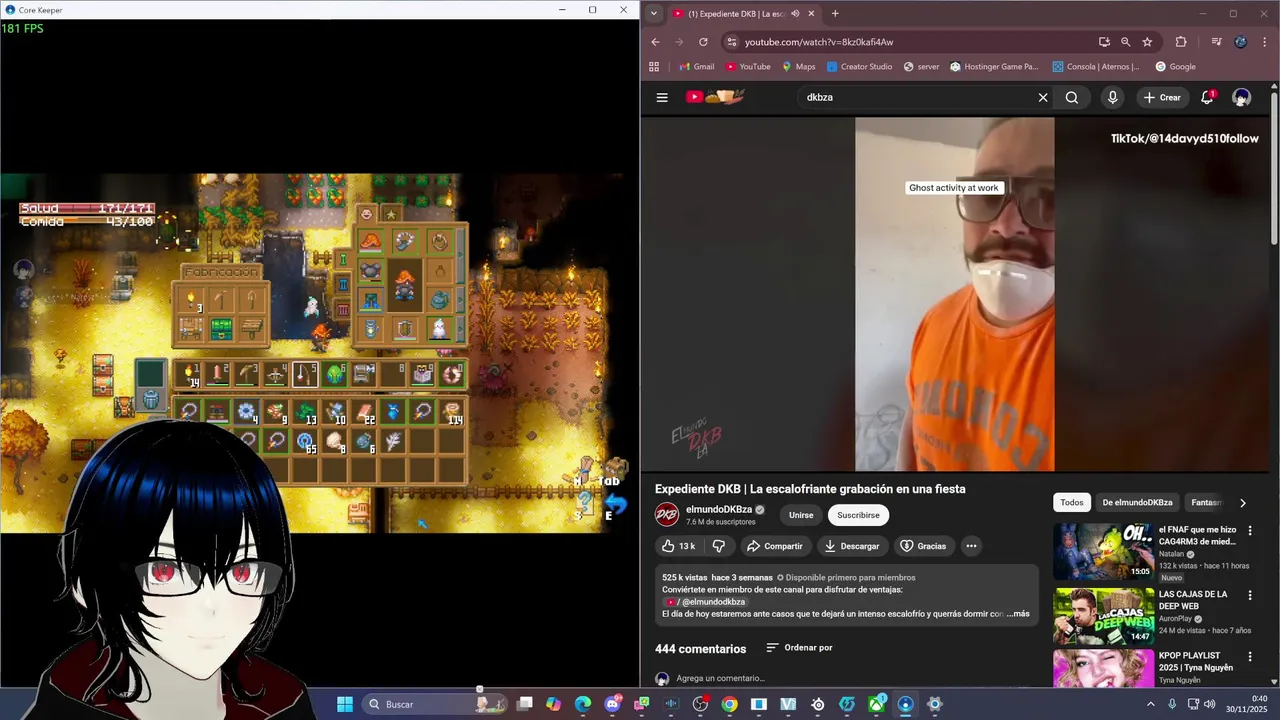Craft the workbench in Fabricación panel
Screen dimensions: 1280x720
191,329
